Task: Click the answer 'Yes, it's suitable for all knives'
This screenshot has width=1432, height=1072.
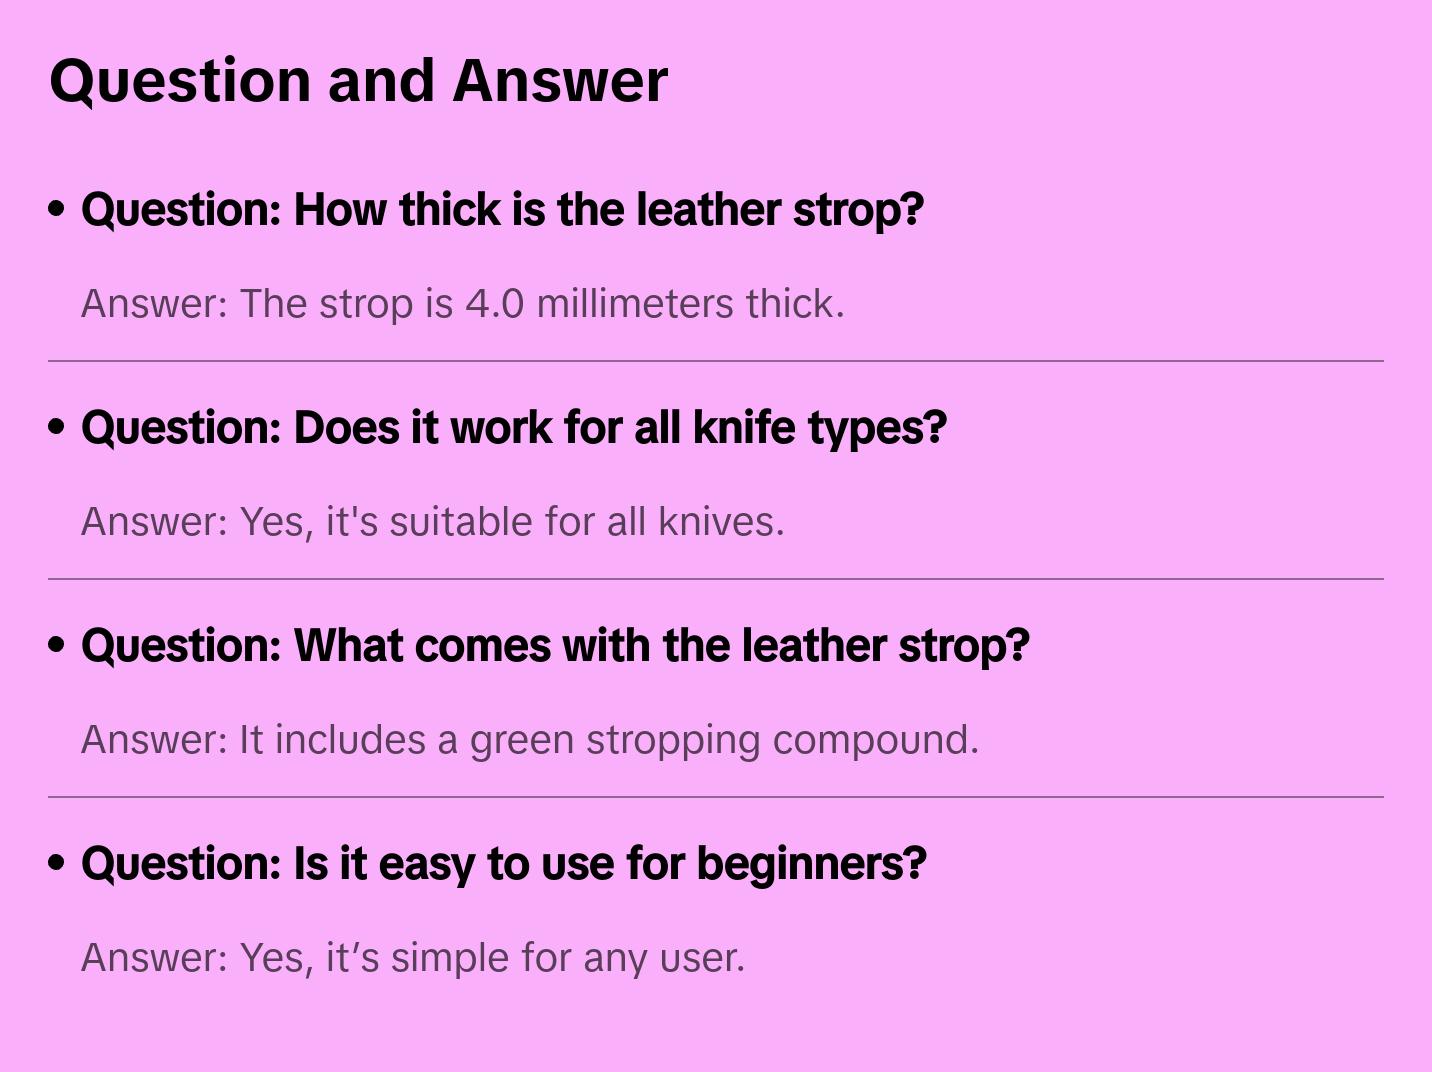Action: [432, 522]
